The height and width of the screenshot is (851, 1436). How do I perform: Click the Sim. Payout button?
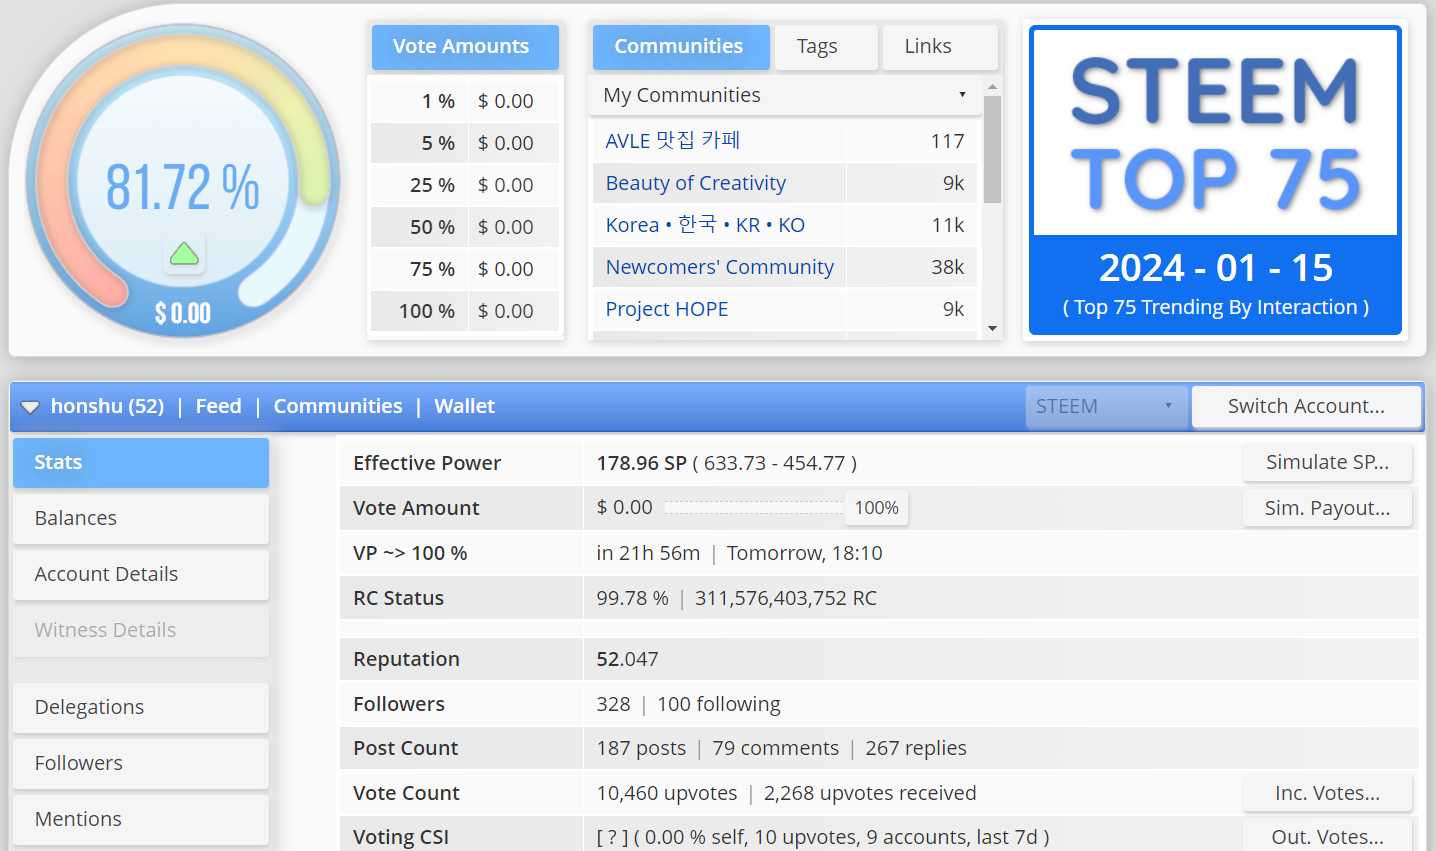1327,508
